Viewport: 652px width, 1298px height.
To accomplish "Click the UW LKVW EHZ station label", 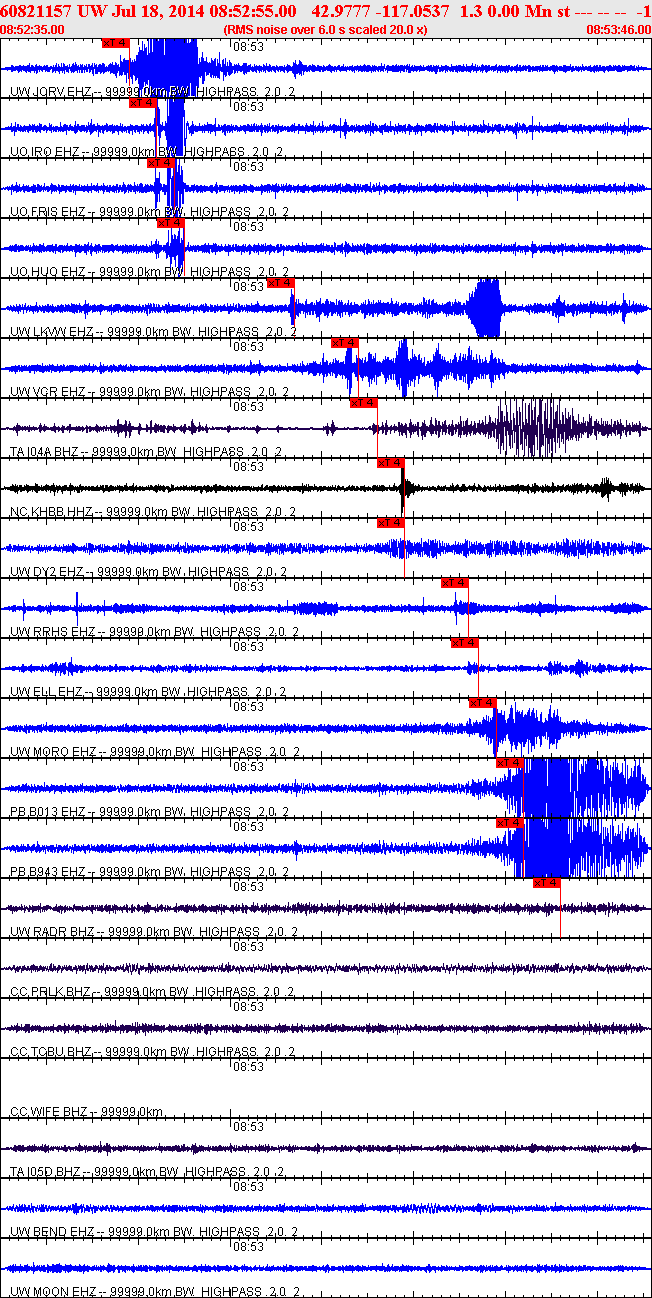I will pyautogui.click(x=153, y=331).
